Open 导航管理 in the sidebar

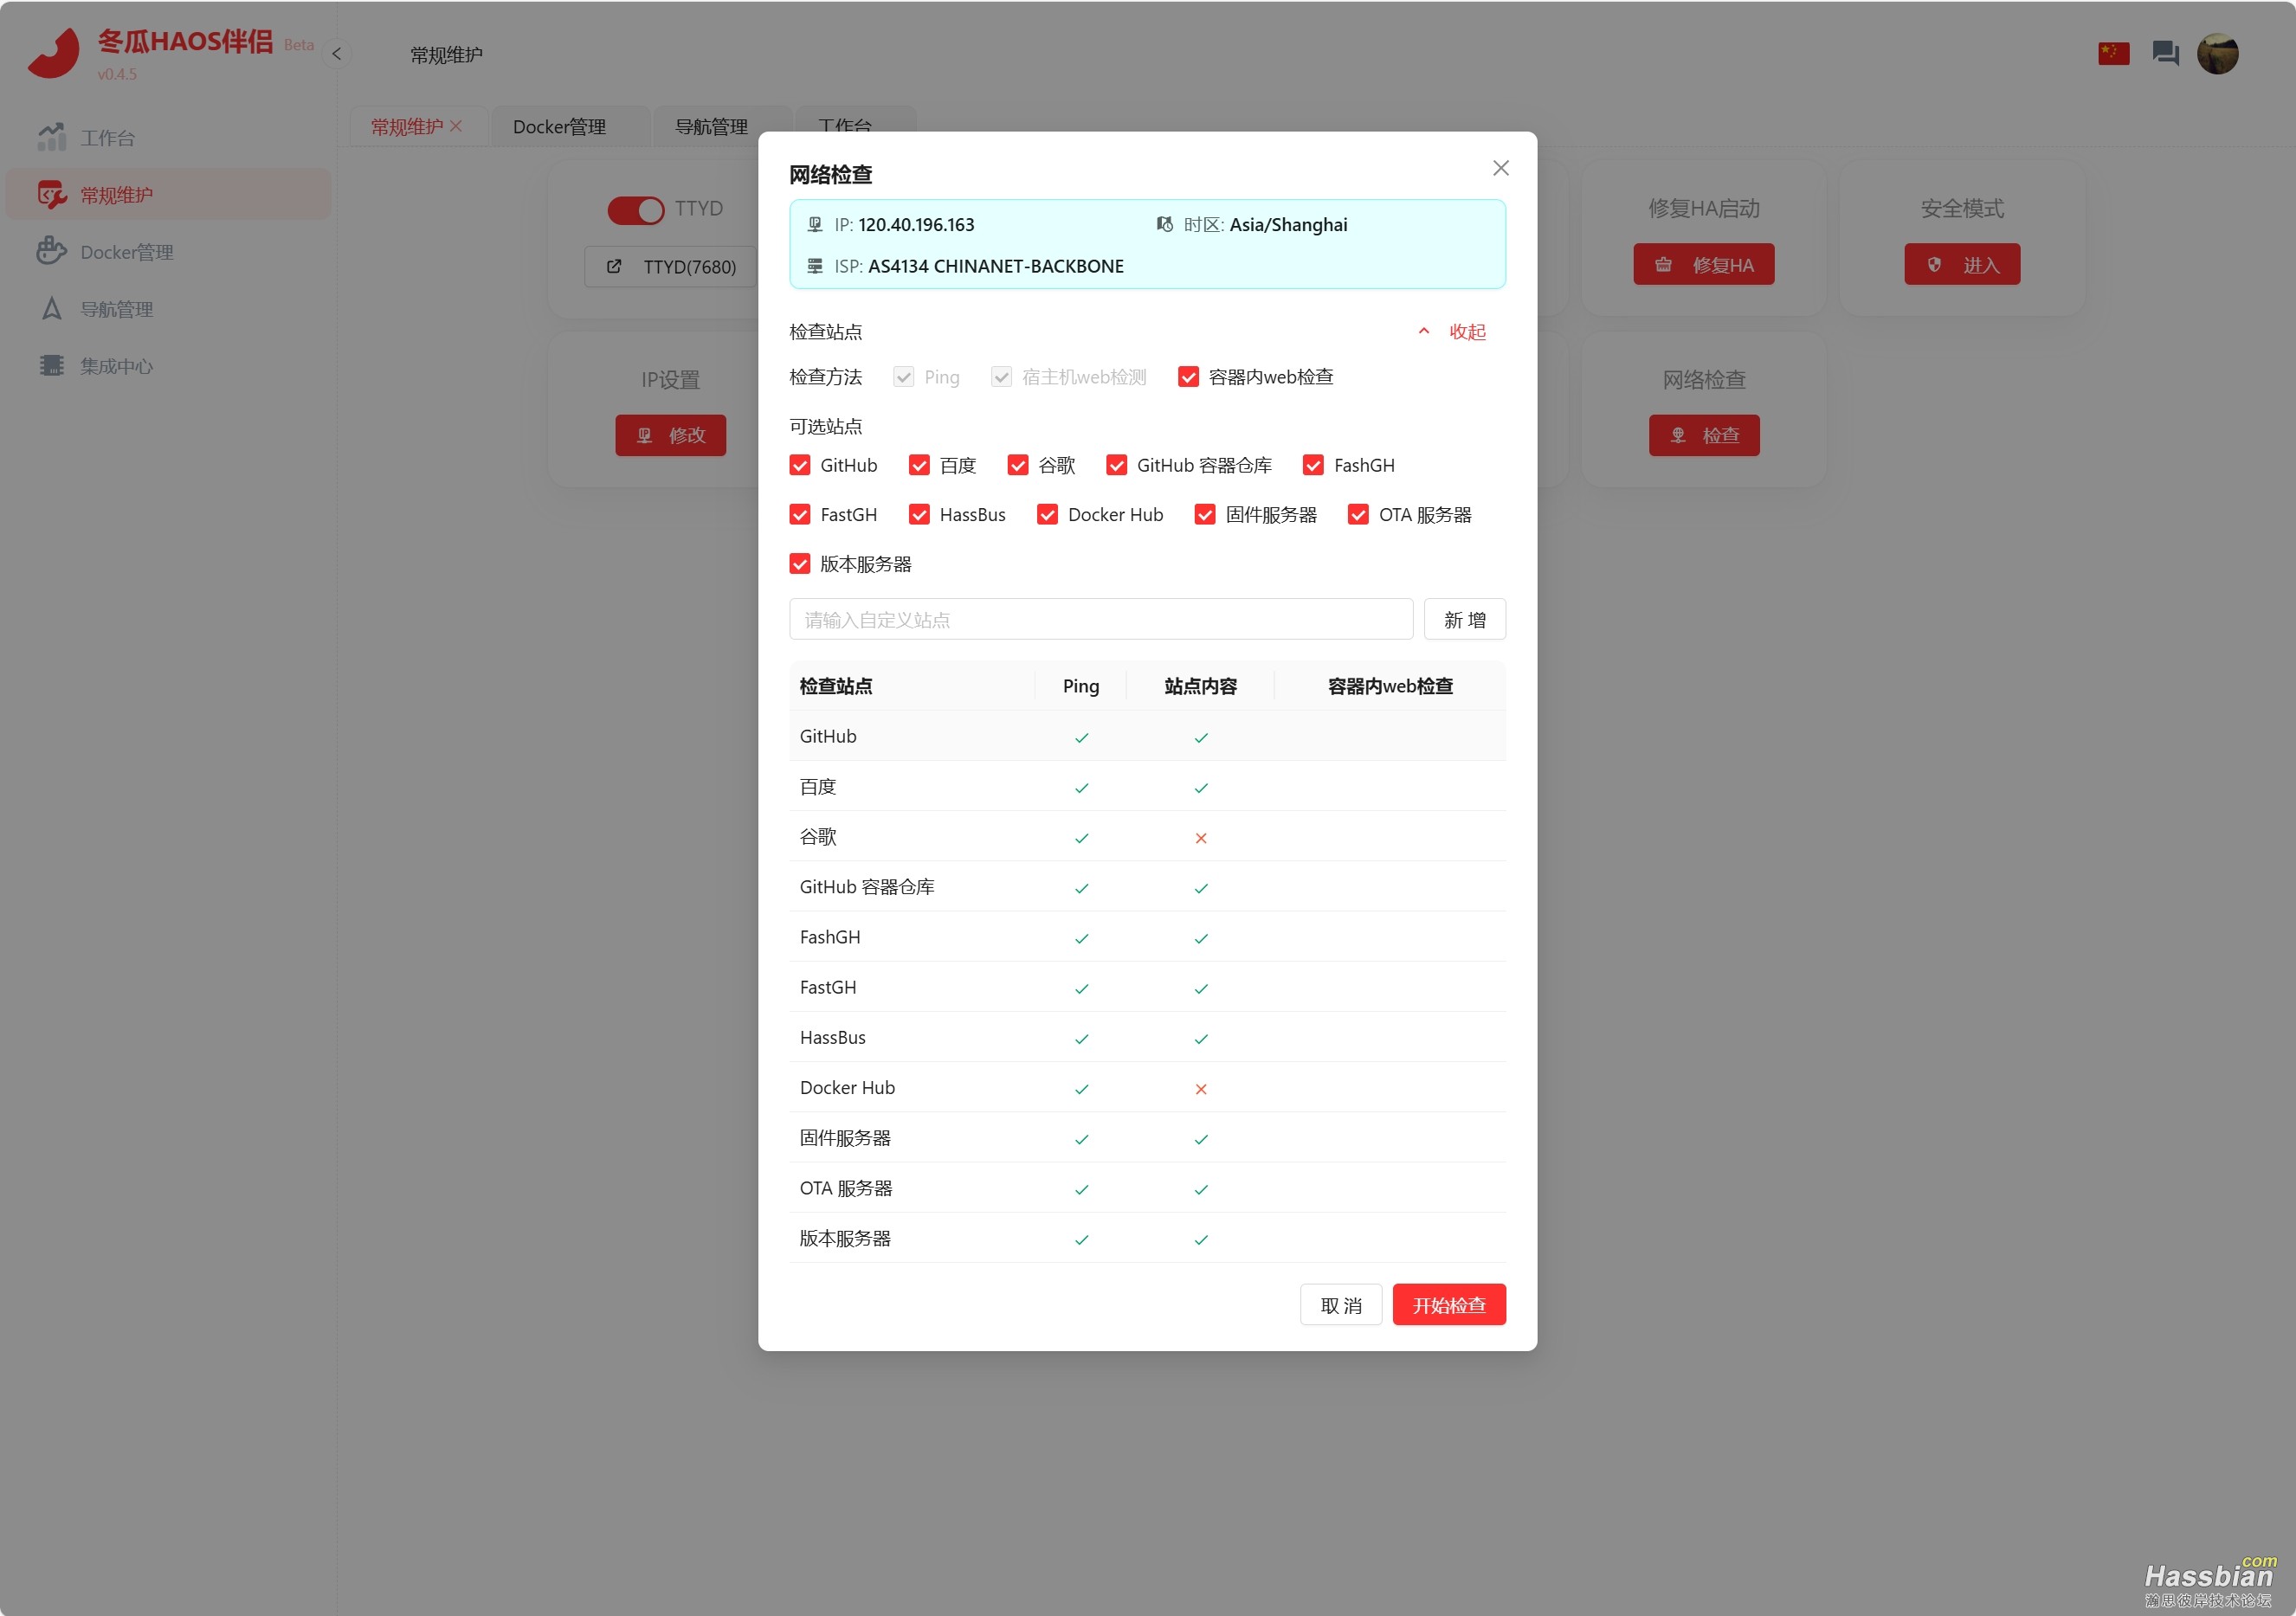(168, 309)
